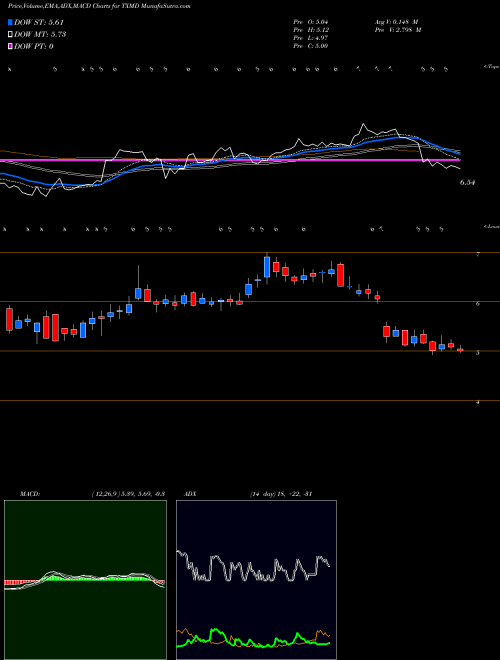This screenshot has width=500, height=660.
Task: Click the price axis label 4
Action: point(478,402)
